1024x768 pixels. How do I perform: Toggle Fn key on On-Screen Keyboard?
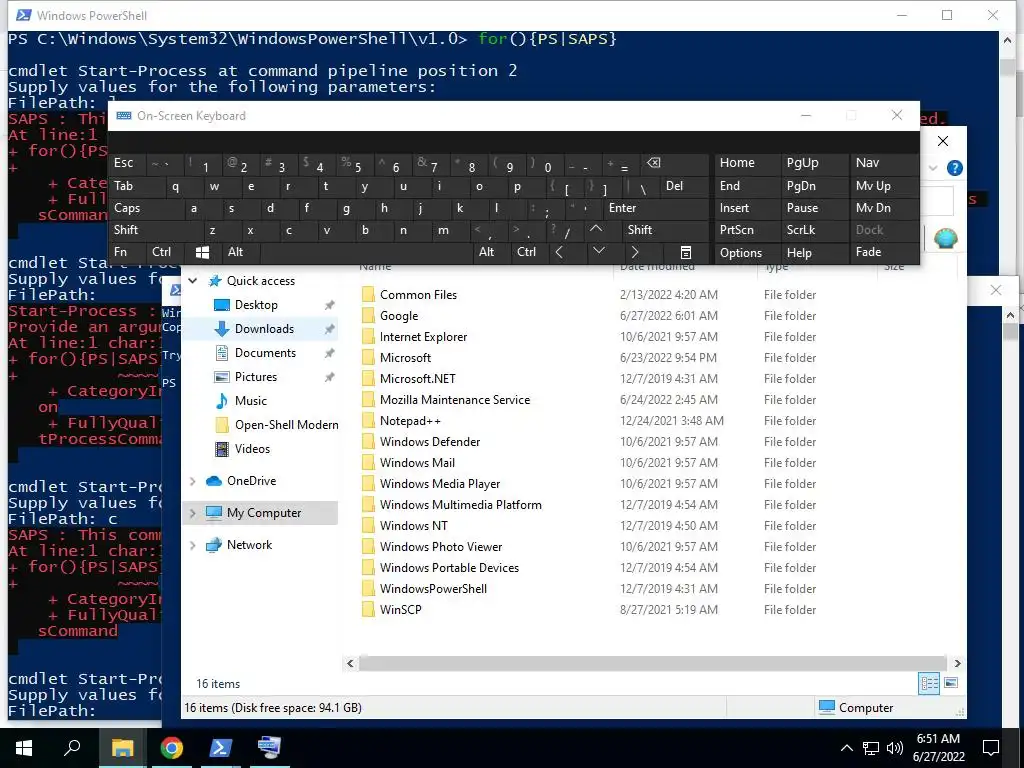pyautogui.click(x=126, y=251)
